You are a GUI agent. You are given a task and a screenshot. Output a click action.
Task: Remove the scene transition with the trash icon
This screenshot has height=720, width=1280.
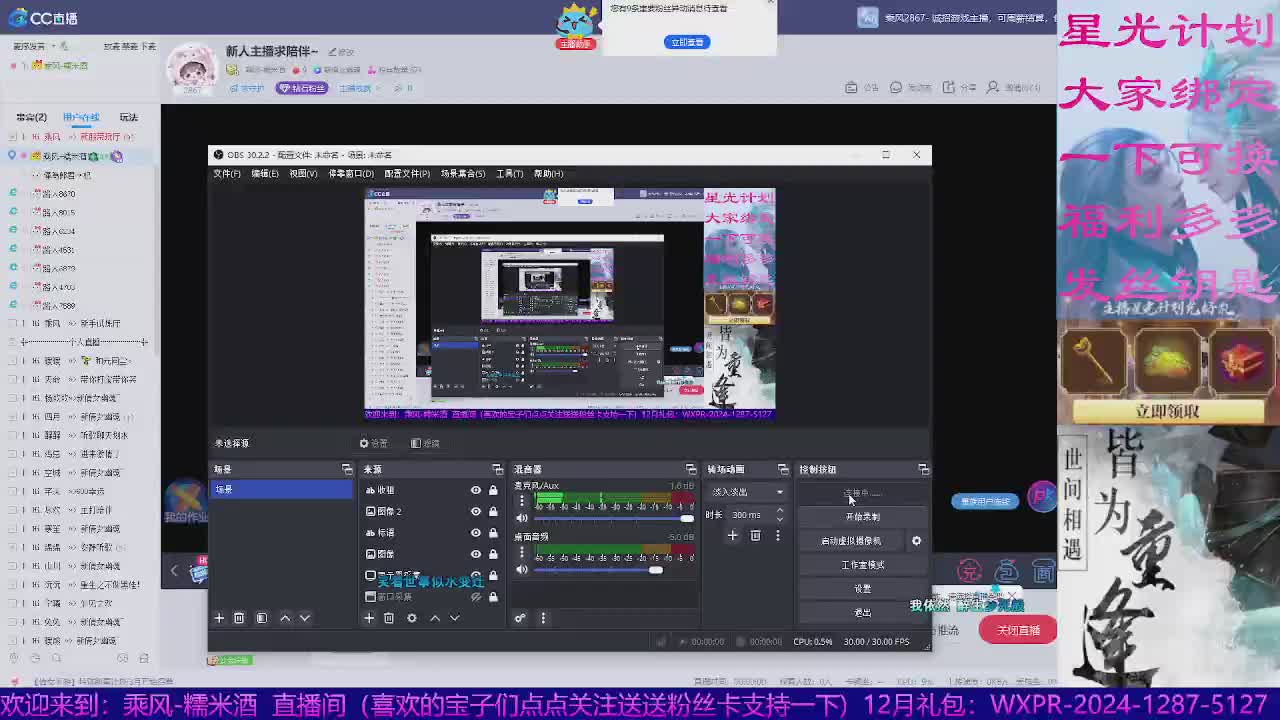coord(755,536)
